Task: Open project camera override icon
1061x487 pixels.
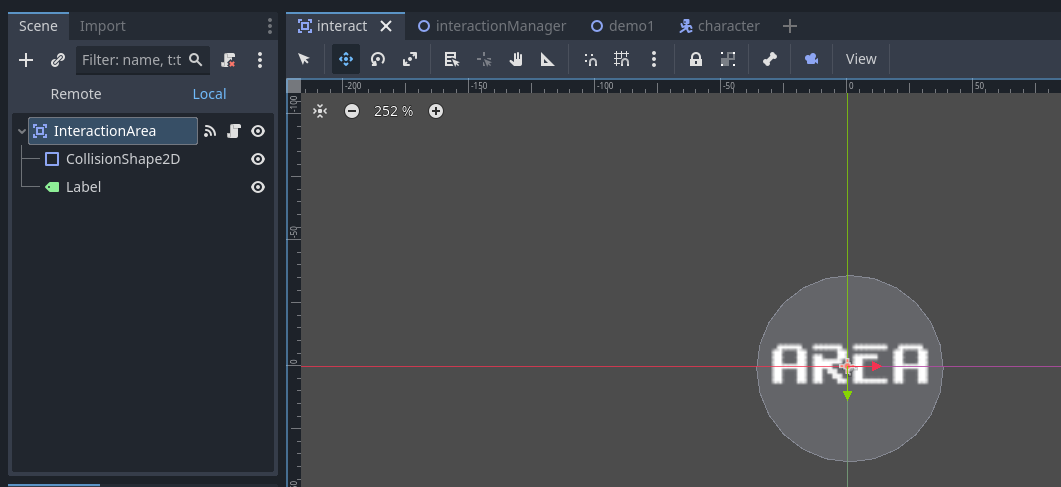Action: click(811, 59)
